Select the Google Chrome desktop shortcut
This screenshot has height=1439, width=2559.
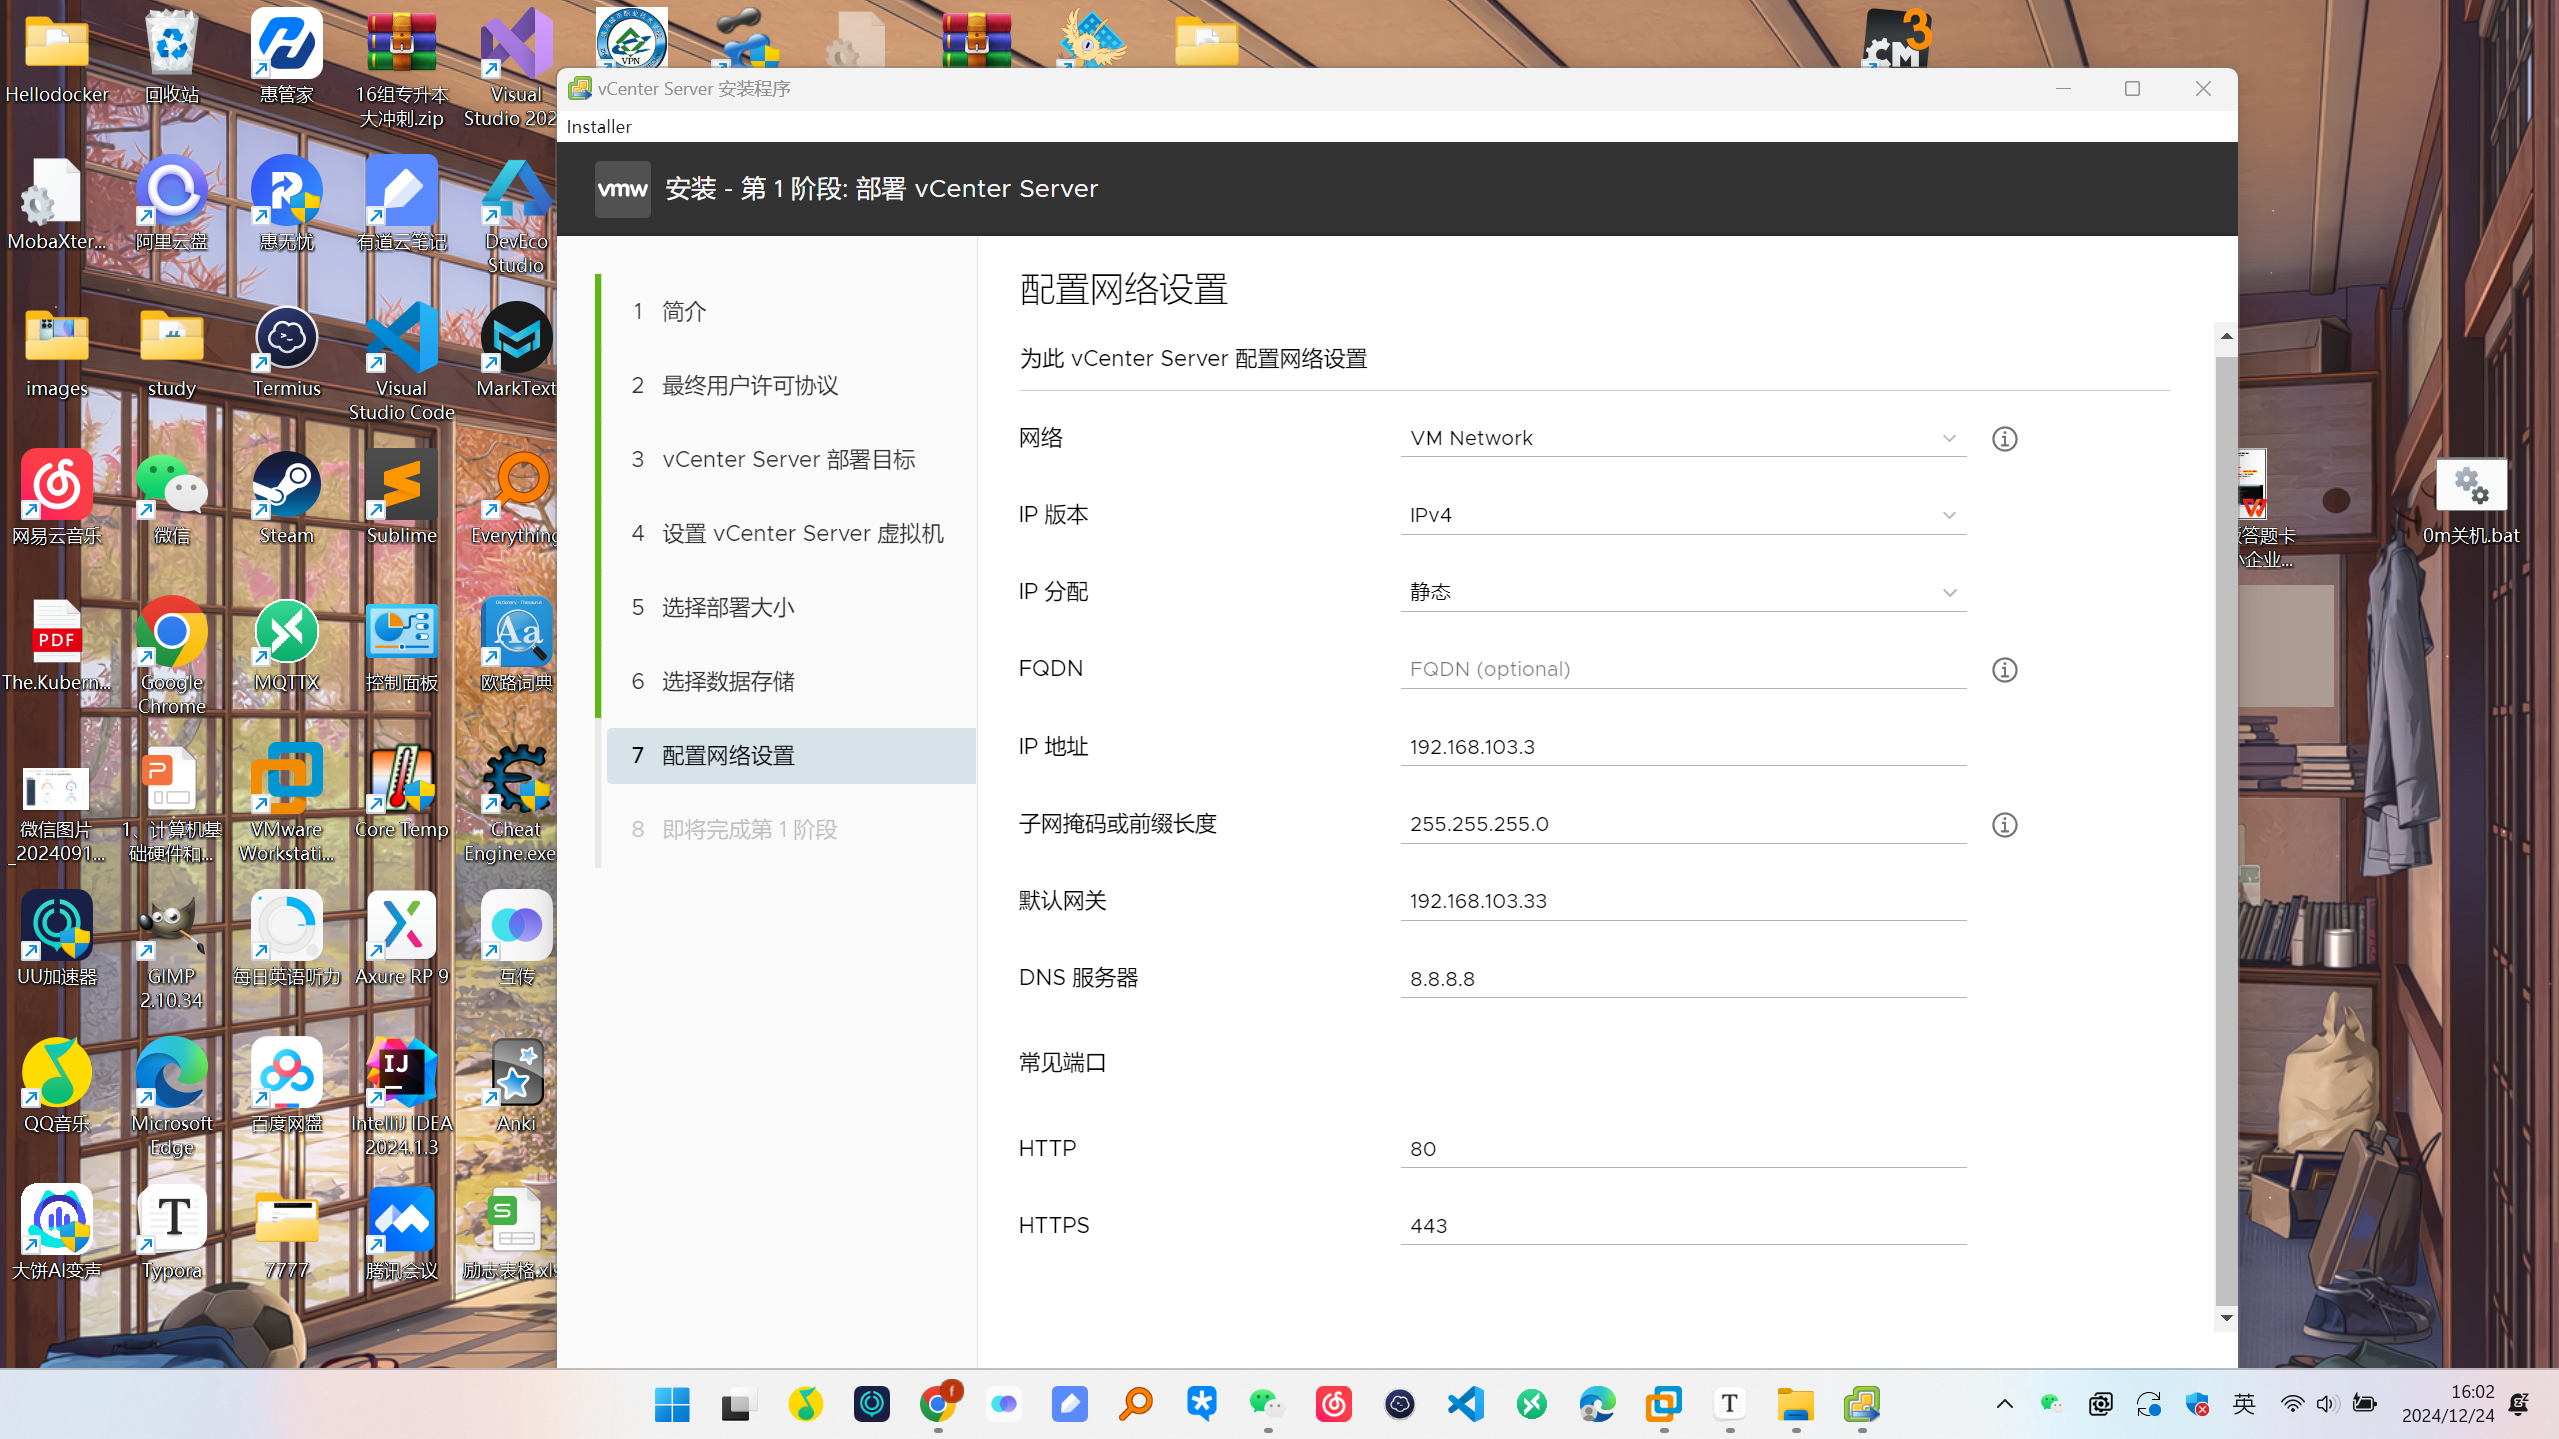coord(172,656)
